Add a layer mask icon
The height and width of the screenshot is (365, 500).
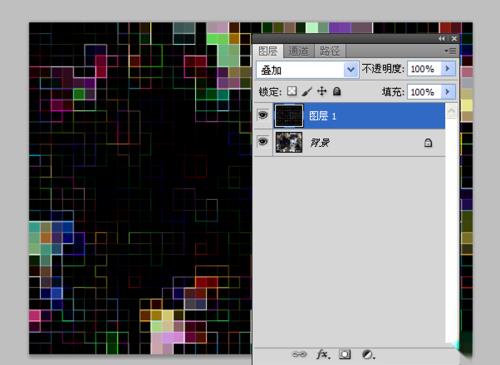(x=345, y=354)
